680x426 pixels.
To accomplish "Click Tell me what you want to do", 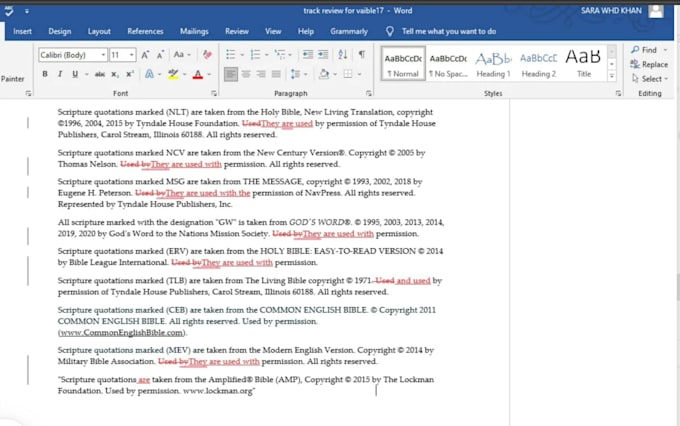I will pos(448,31).
